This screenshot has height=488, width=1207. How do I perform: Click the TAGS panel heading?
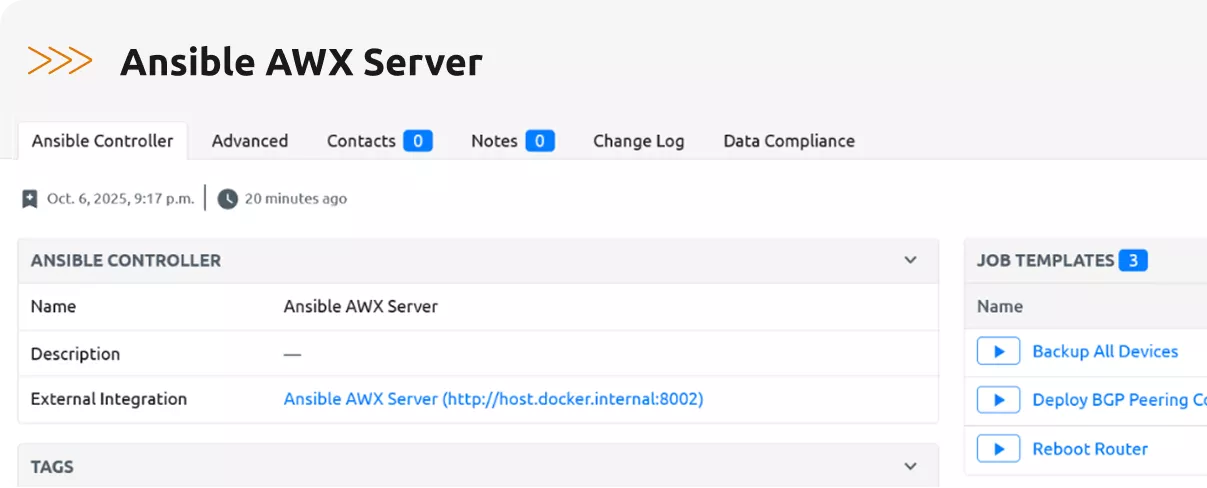pos(52,467)
